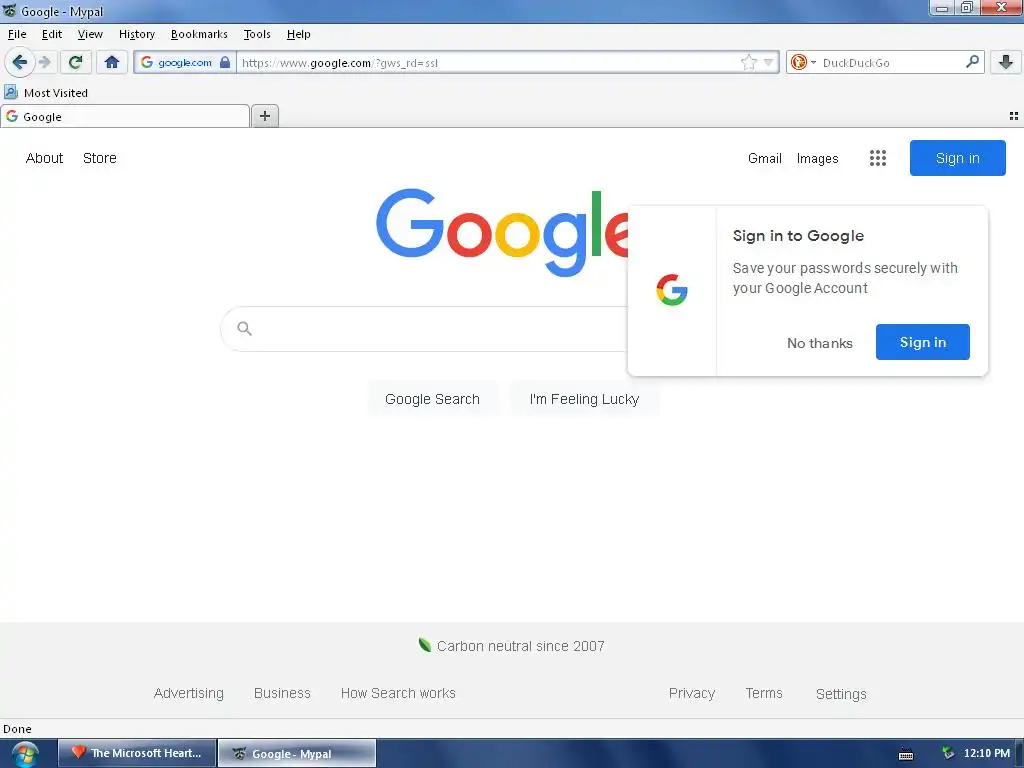Image resolution: width=1024 pixels, height=768 pixels.
Task: Click the About link
Action: pos(44,158)
